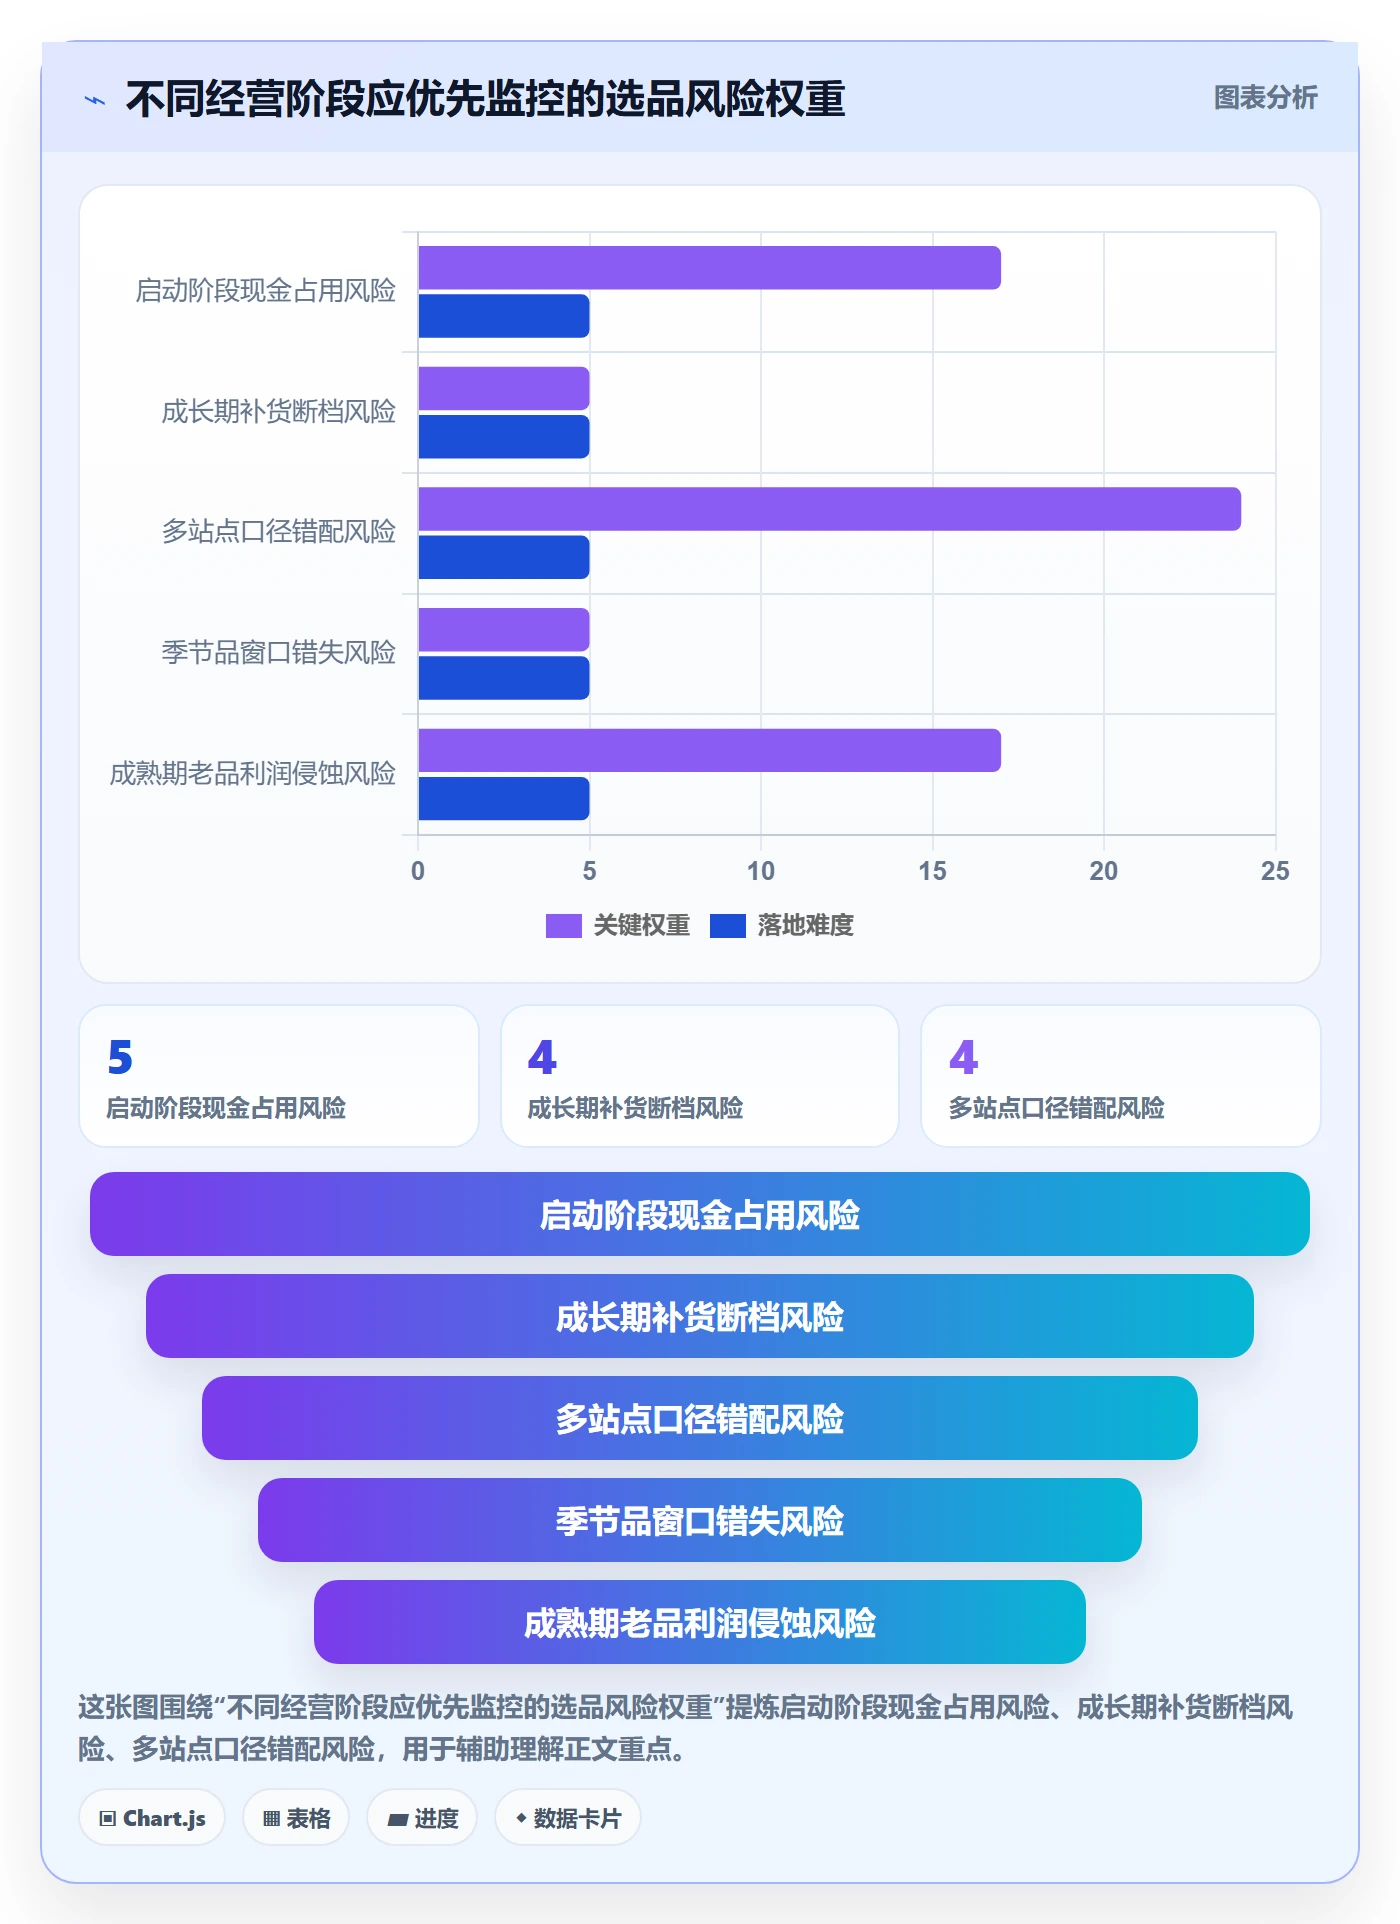Open the stat card showing 4 多站点口径错配风险
This screenshot has width=1400, height=1924.
(1121, 1076)
